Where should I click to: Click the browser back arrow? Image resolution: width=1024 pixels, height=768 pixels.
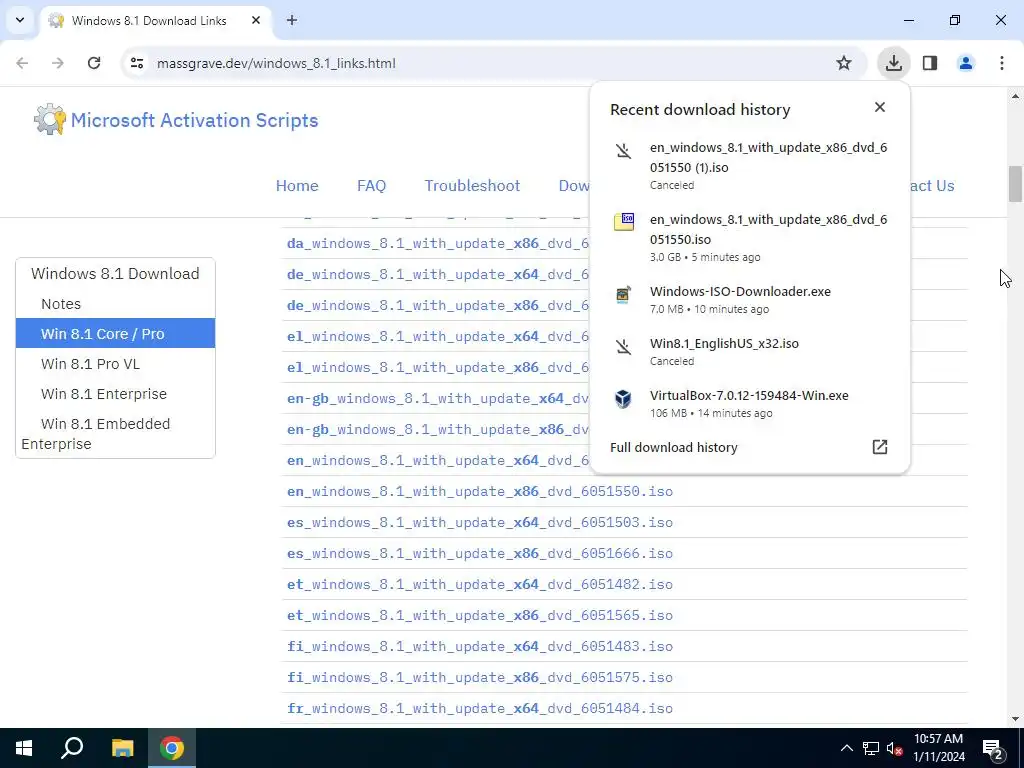[22, 63]
